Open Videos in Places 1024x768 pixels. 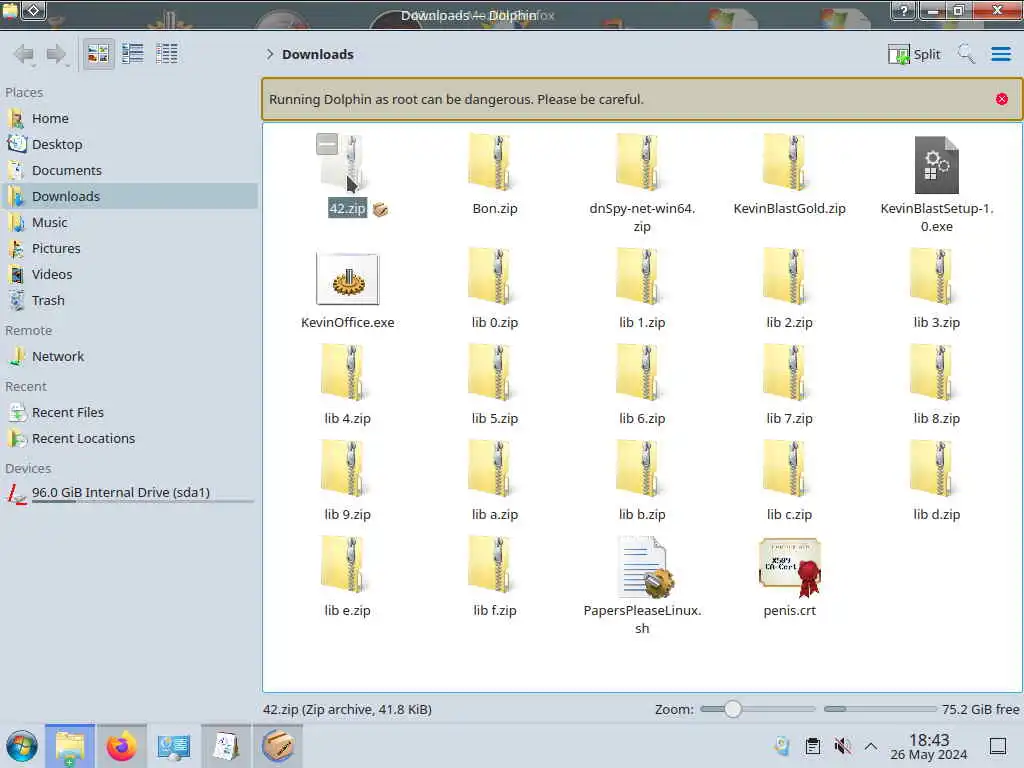coord(129,275)
